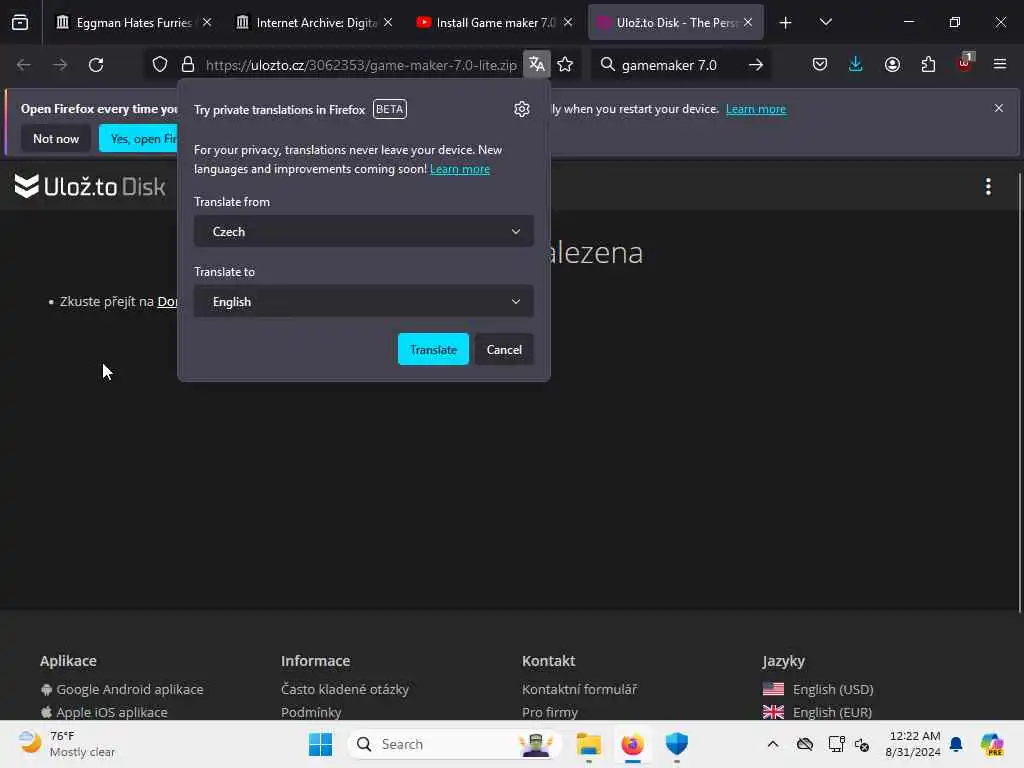Image resolution: width=1024 pixels, height=768 pixels.
Task: Show hidden system tray icons
Action: tap(773, 744)
